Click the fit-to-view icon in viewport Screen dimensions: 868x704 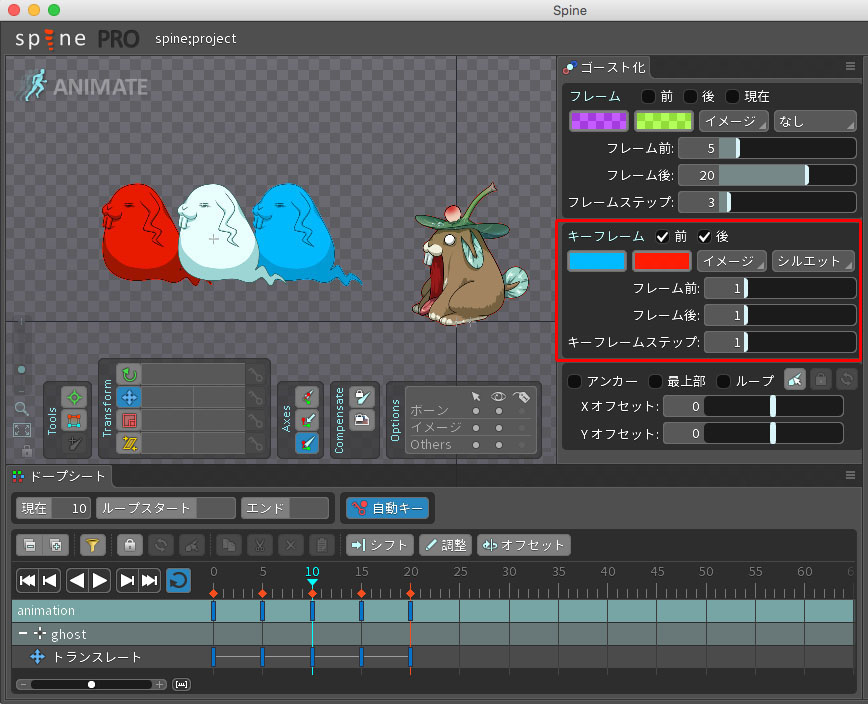coord(22,430)
